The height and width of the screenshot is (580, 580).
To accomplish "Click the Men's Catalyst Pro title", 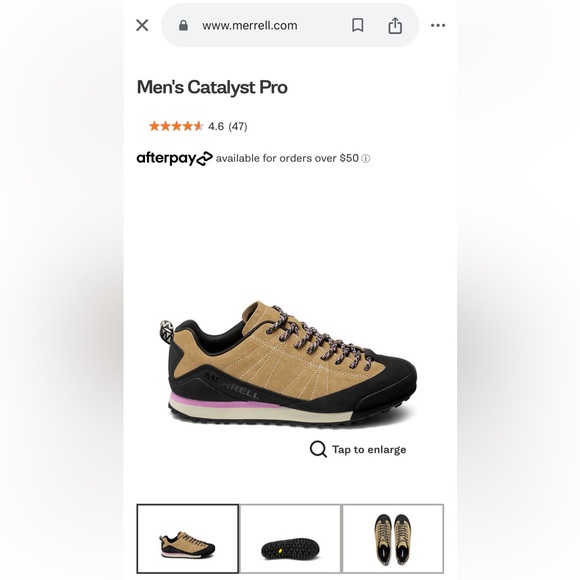I will pos(212,88).
